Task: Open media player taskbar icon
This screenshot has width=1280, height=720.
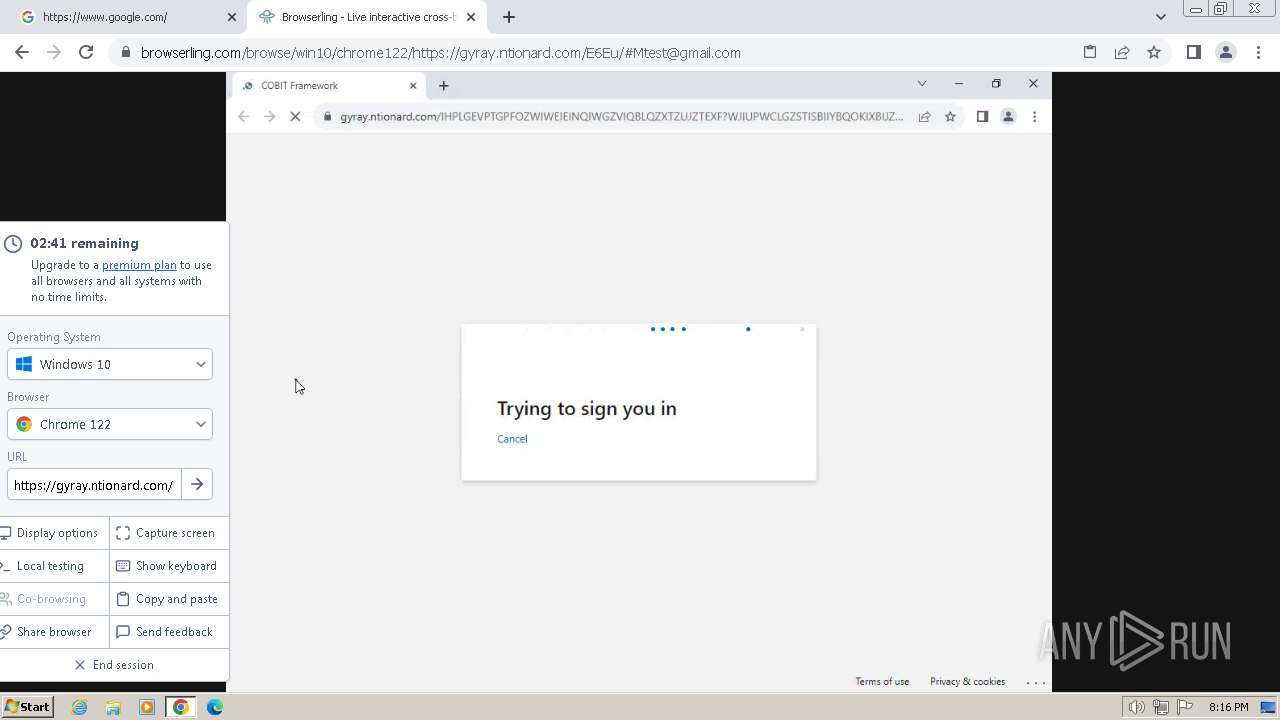Action: pos(147,707)
